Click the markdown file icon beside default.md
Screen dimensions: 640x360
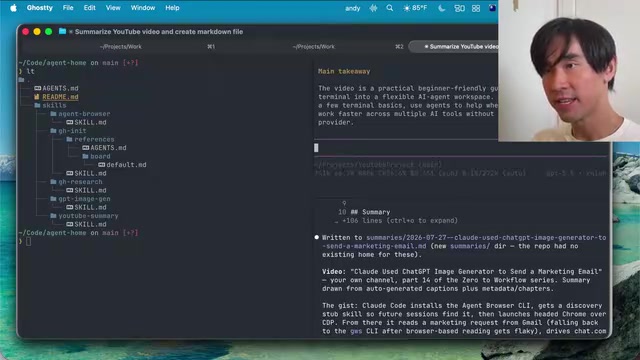point(101,165)
